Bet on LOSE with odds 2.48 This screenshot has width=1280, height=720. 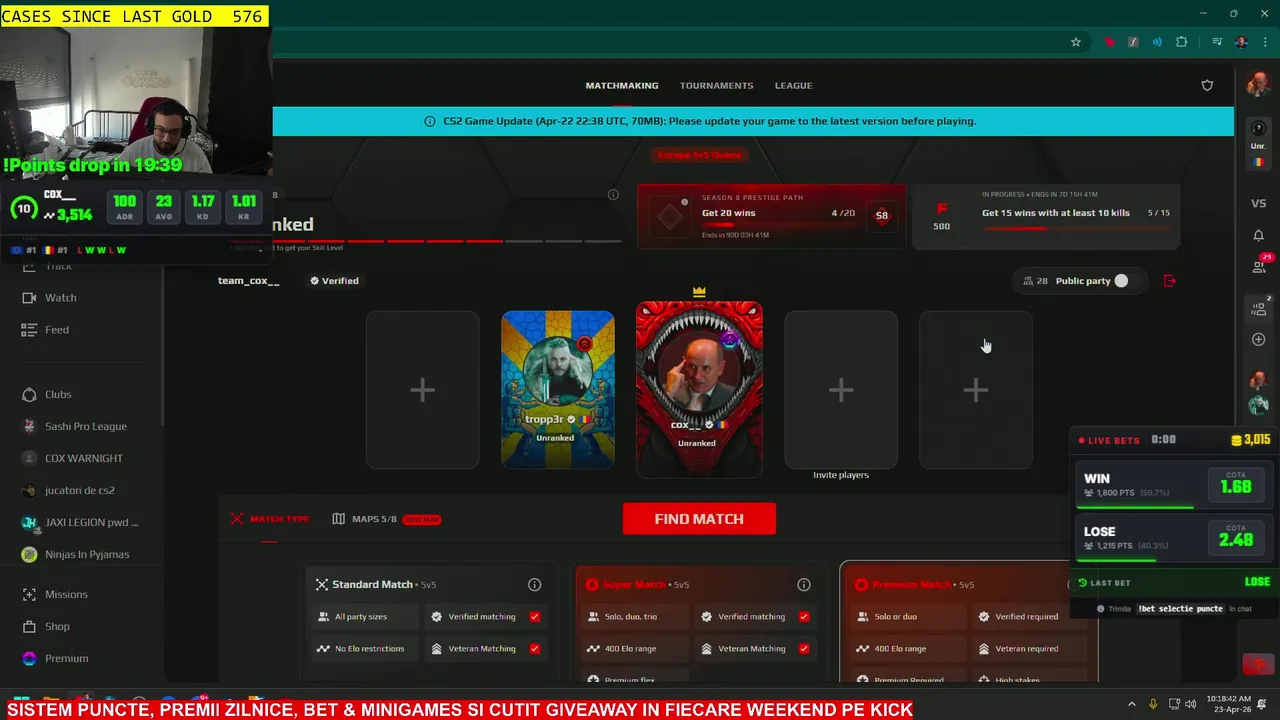tap(1235, 540)
